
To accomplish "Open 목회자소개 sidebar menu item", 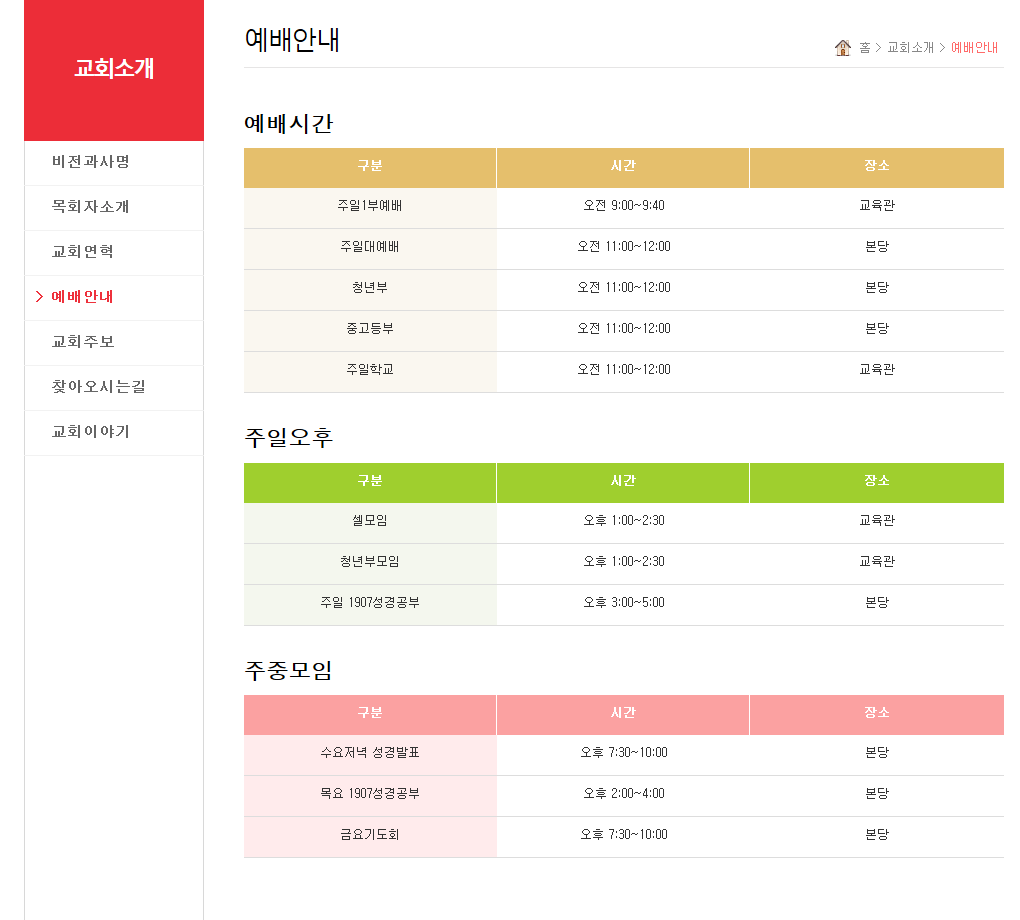I will (91, 207).
